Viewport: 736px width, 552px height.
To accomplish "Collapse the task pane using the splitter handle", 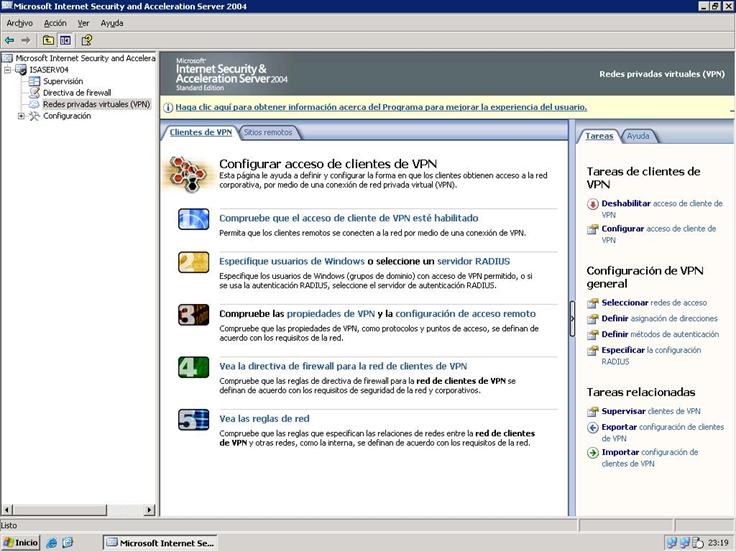I will click(572, 319).
